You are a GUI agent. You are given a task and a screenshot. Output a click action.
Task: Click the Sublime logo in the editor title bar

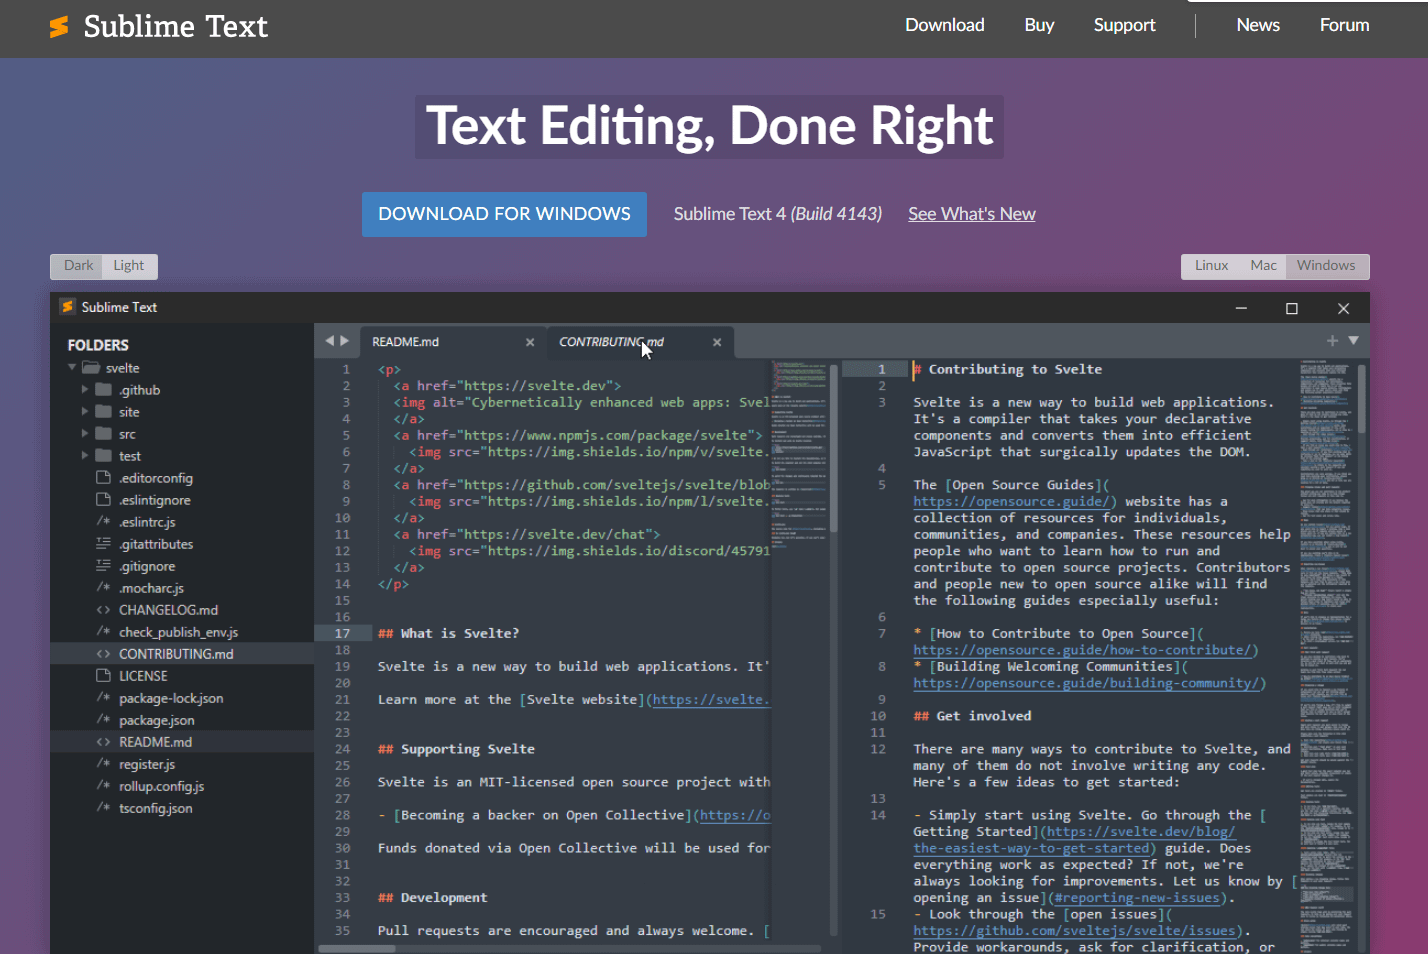68,307
